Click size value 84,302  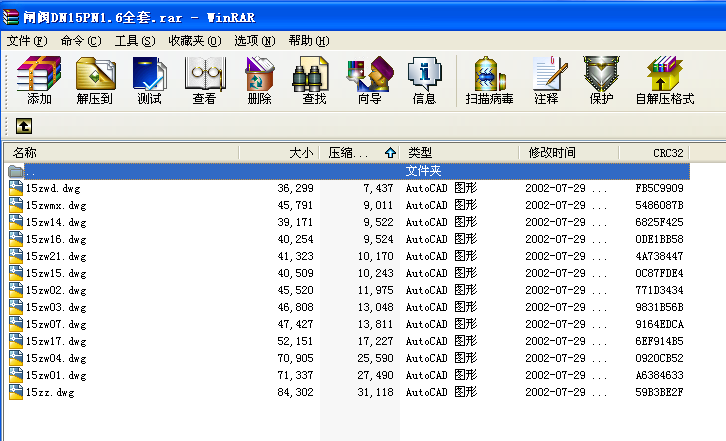295,392
